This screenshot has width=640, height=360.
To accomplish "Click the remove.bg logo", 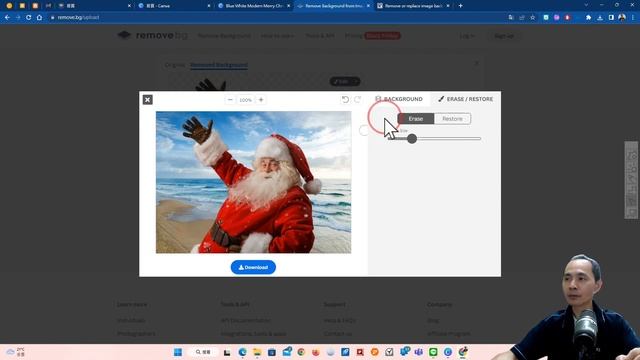I will point(153,36).
